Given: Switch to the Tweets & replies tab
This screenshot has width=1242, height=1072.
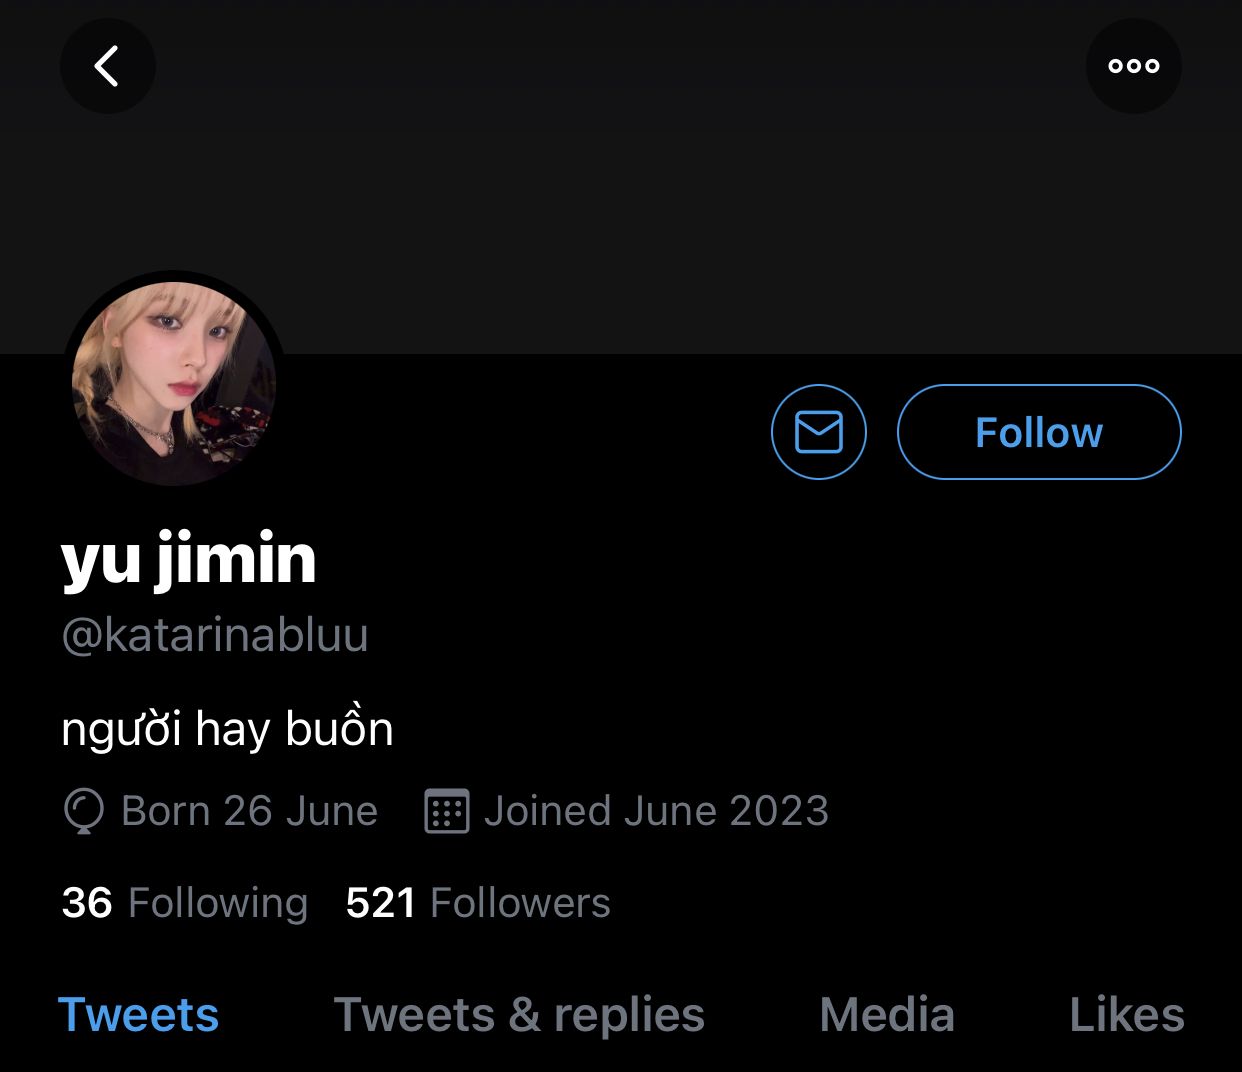Looking at the screenshot, I should (x=519, y=1015).
